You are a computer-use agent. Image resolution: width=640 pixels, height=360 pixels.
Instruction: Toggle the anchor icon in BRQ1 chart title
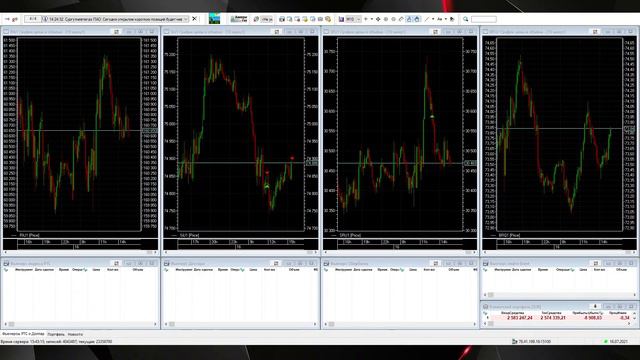[x=595, y=31]
